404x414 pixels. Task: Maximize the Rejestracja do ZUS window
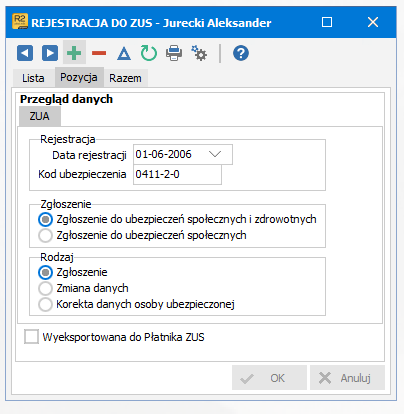(327, 22)
